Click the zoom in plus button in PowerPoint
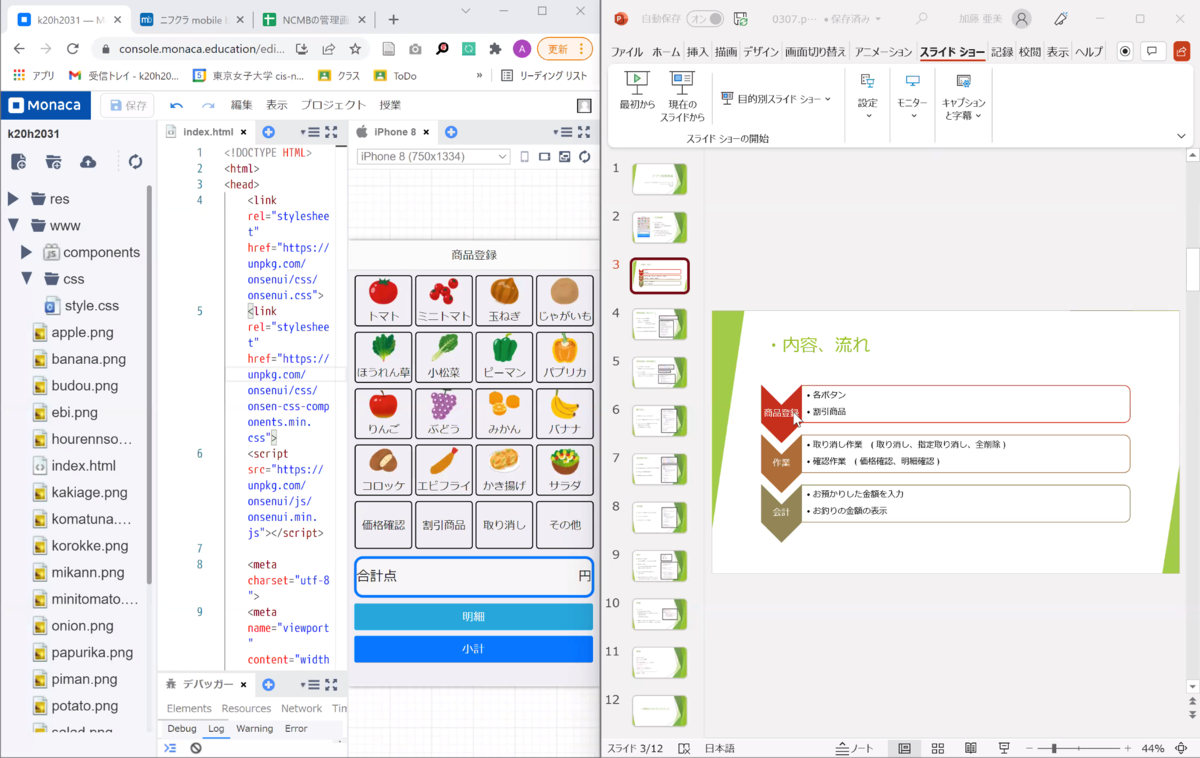This screenshot has width=1200, height=758. click(x=1128, y=748)
